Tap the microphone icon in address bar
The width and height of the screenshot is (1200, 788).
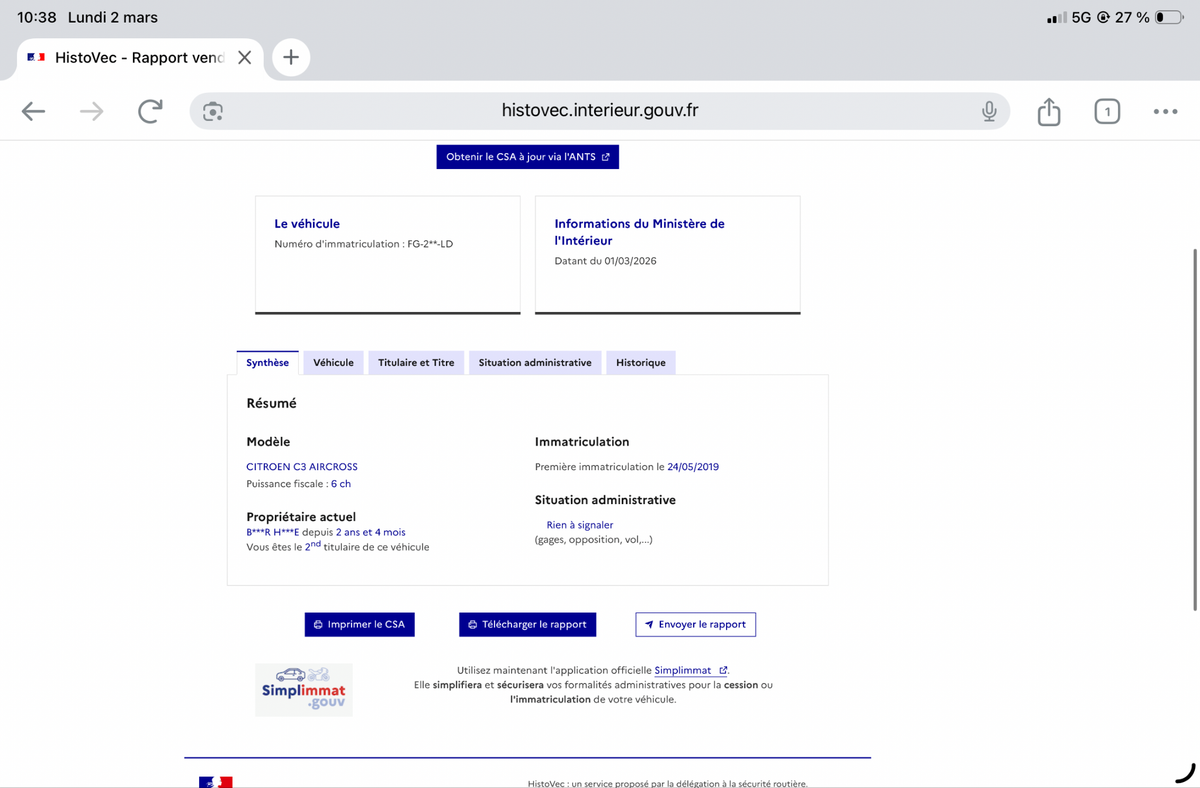pos(988,112)
